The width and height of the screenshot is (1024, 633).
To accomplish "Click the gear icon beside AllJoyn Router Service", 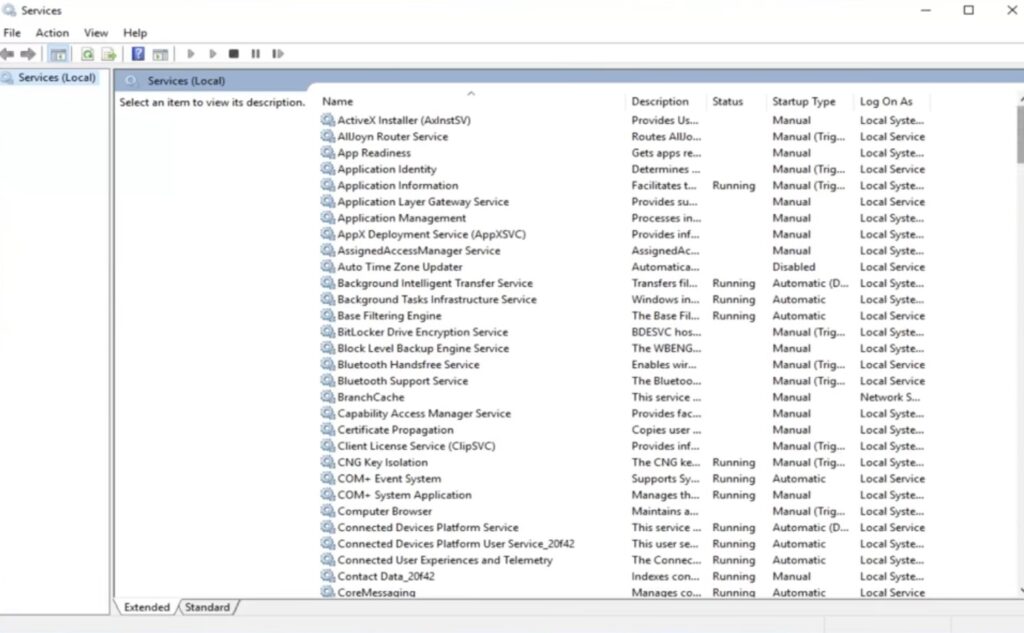I will (x=328, y=136).
